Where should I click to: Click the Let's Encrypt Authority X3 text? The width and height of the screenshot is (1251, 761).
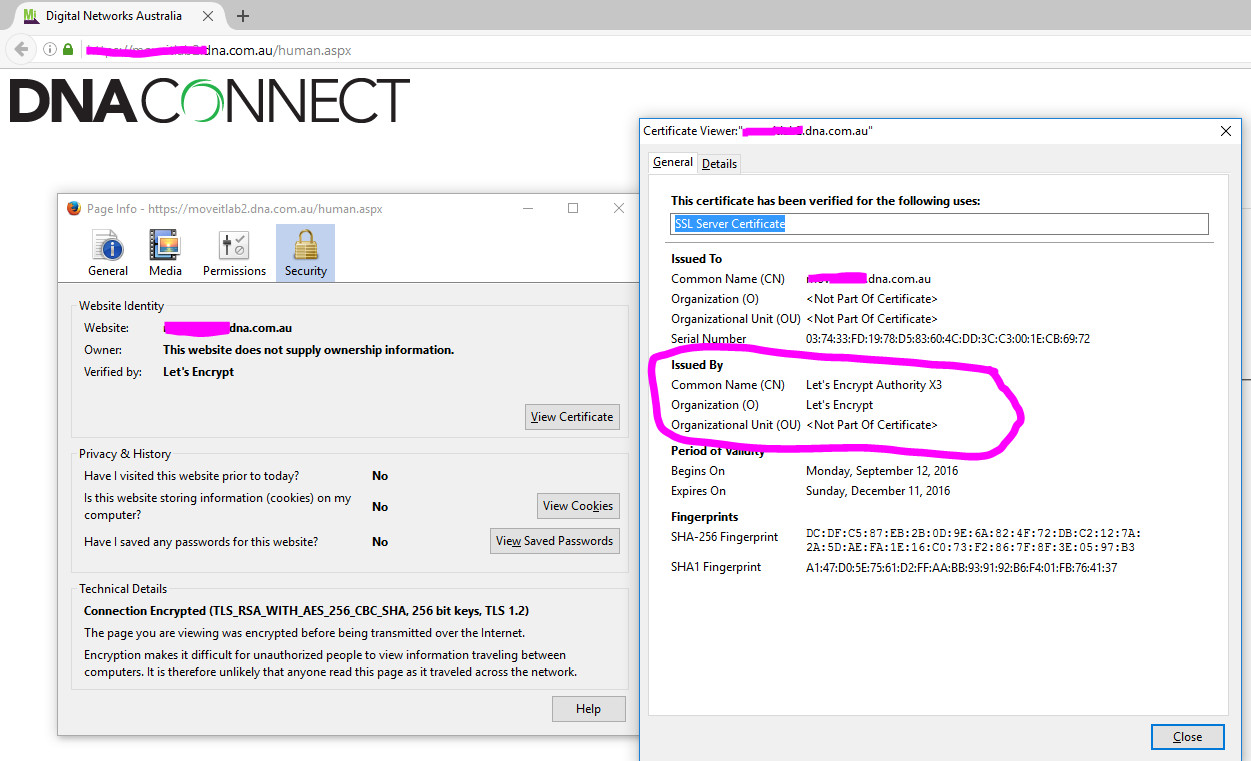pos(874,385)
